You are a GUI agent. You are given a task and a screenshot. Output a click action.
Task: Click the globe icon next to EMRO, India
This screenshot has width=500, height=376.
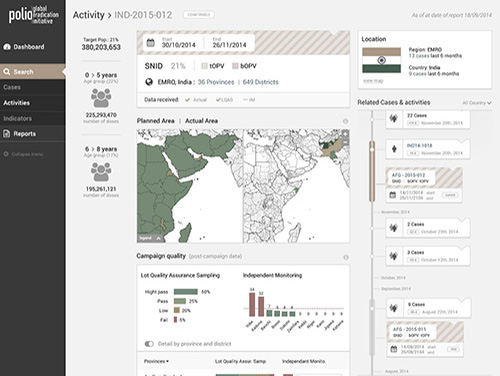click(x=149, y=82)
